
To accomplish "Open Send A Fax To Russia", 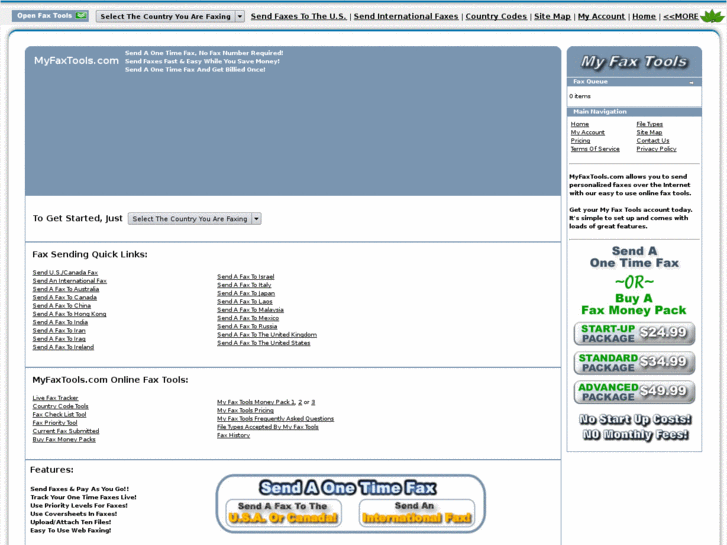I will coord(247,327).
